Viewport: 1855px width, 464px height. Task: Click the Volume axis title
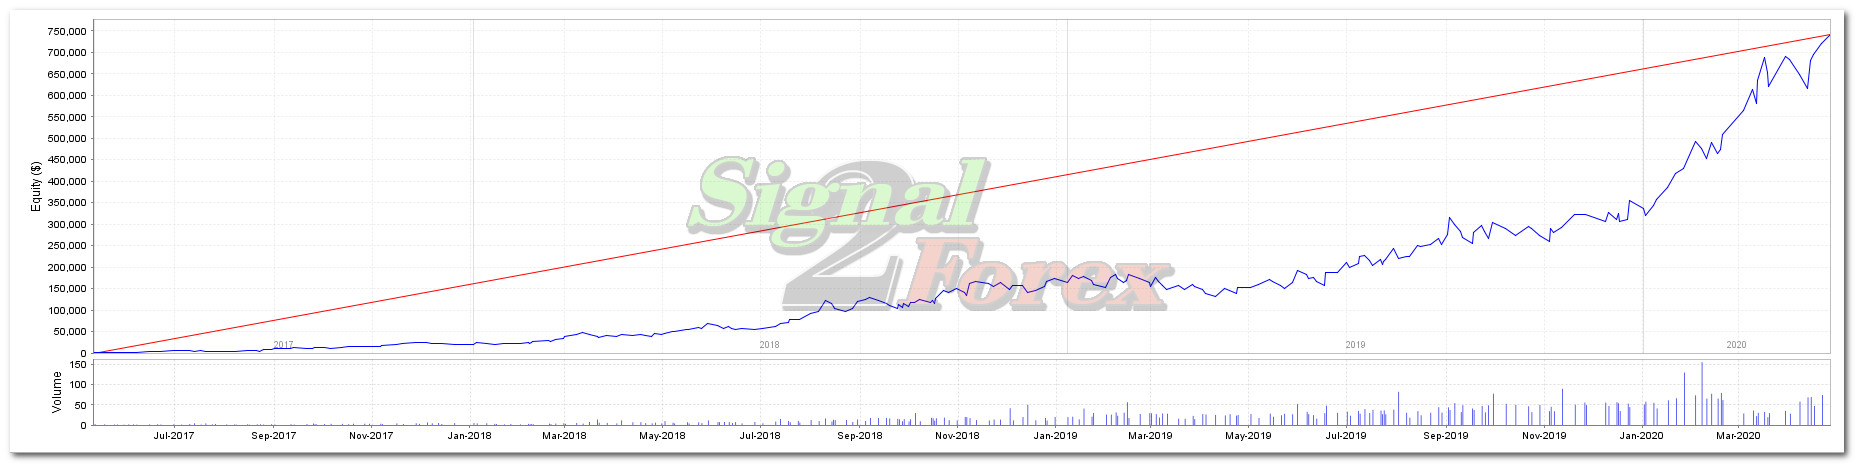pos(56,392)
